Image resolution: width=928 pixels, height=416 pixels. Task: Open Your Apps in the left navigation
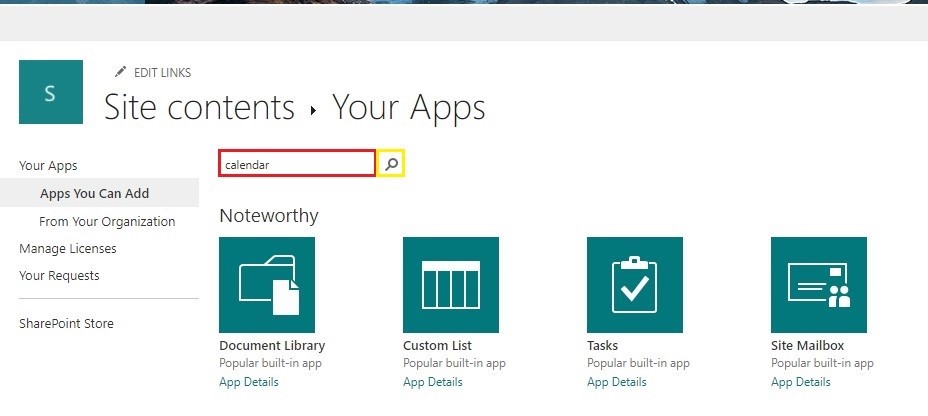pyautogui.click(x=48, y=166)
